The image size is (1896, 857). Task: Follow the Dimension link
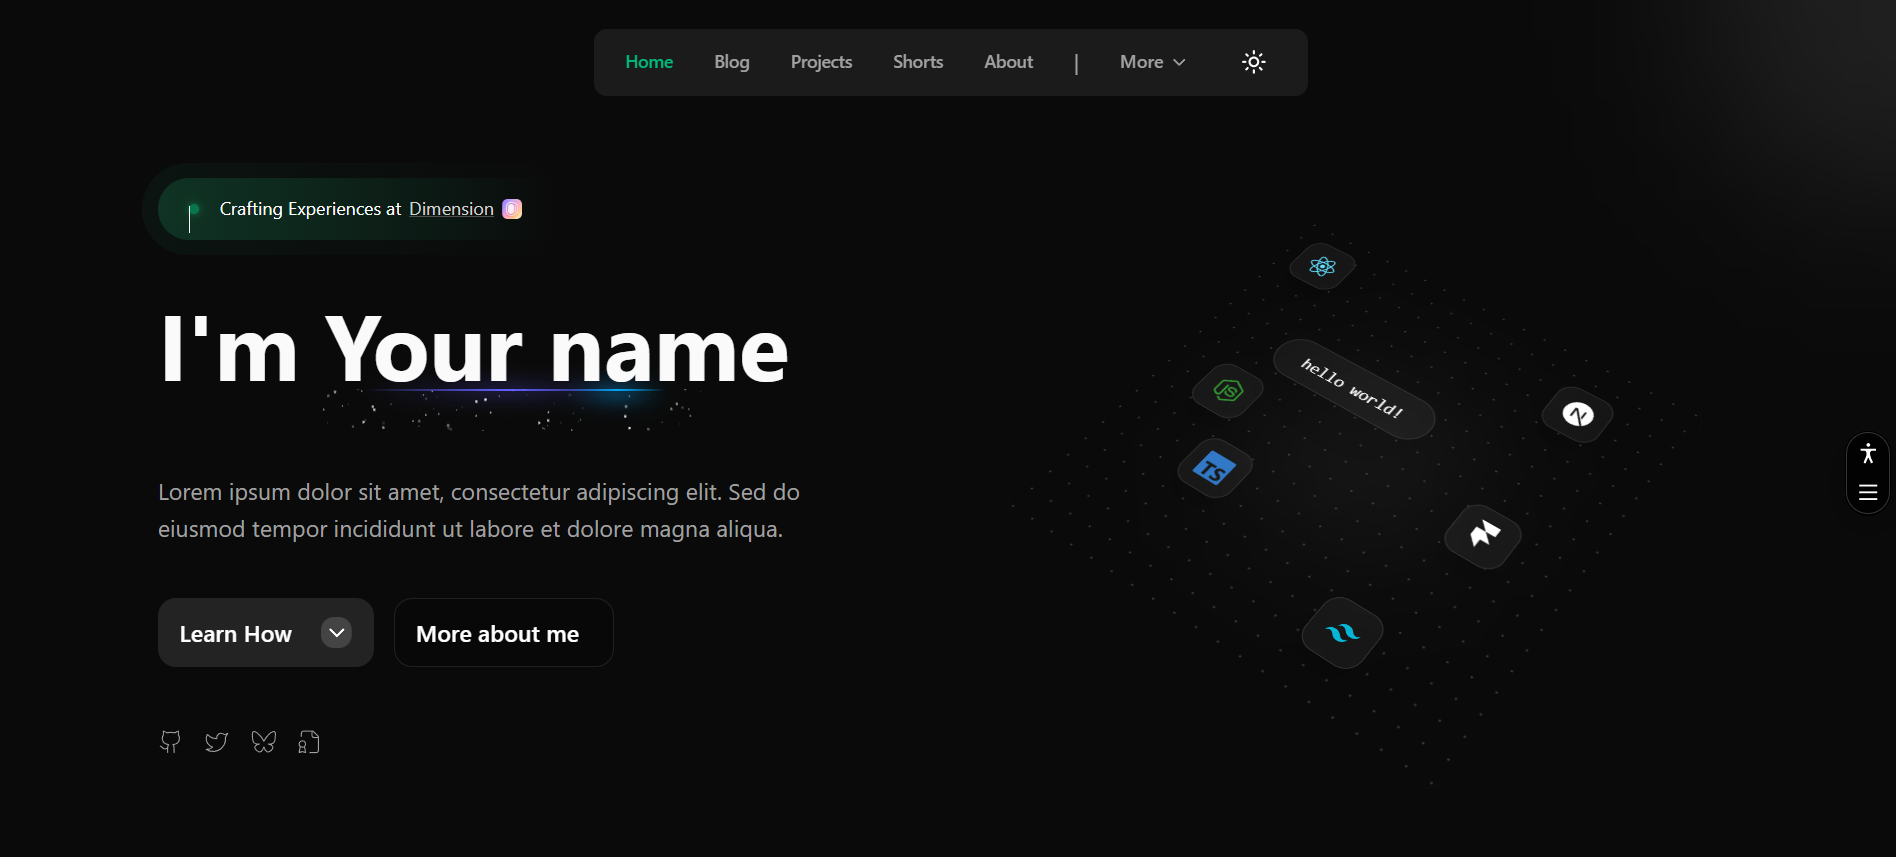[451, 209]
